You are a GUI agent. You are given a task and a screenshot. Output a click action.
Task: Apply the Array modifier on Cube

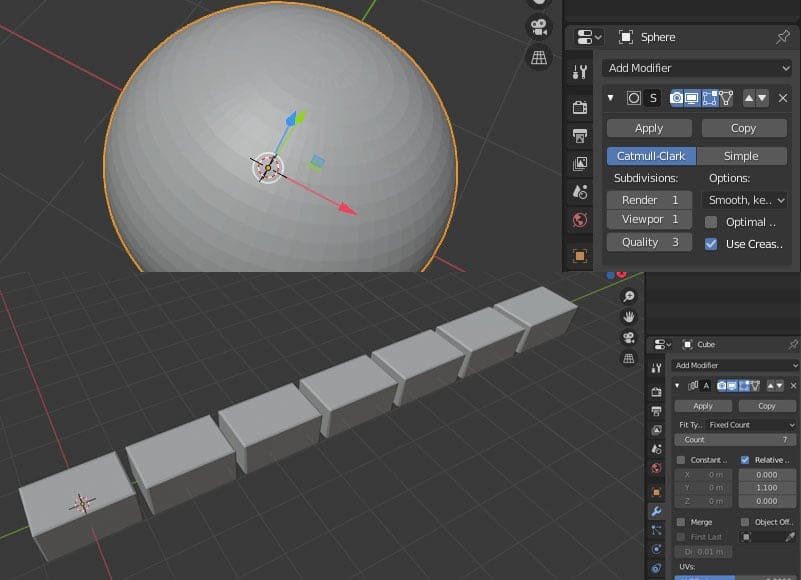[703, 406]
